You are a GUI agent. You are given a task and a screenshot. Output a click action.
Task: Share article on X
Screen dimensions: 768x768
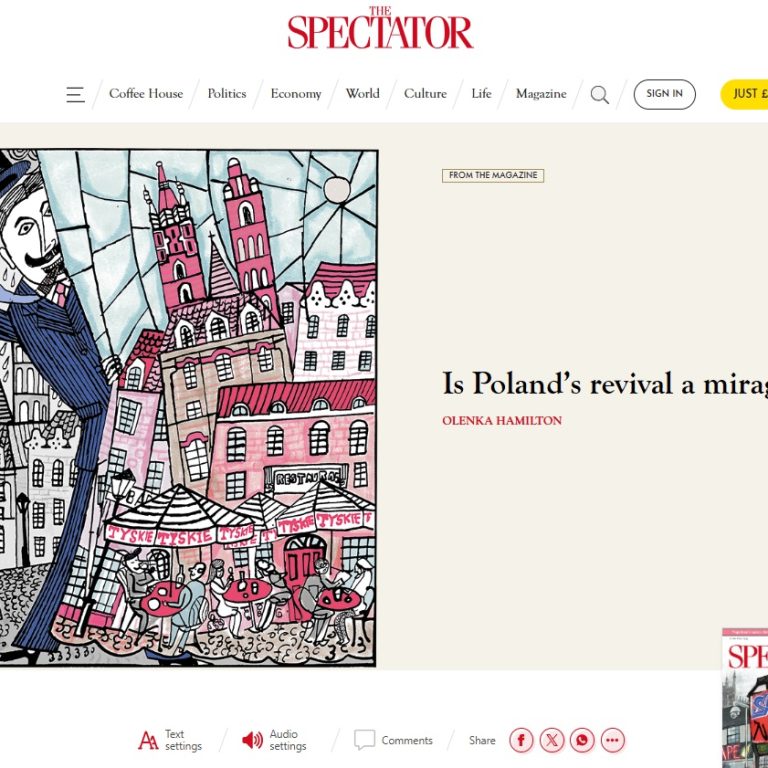tap(552, 740)
